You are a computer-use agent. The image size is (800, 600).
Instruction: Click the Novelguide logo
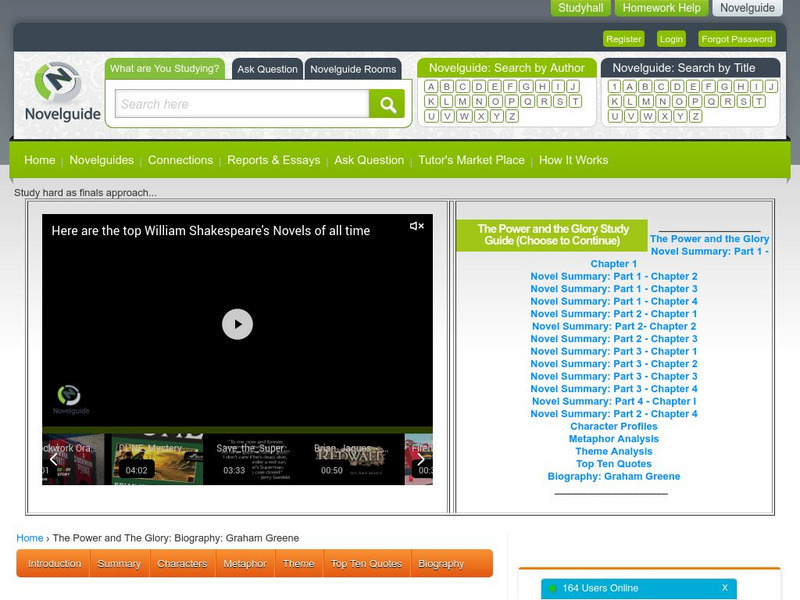(x=62, y=92)
